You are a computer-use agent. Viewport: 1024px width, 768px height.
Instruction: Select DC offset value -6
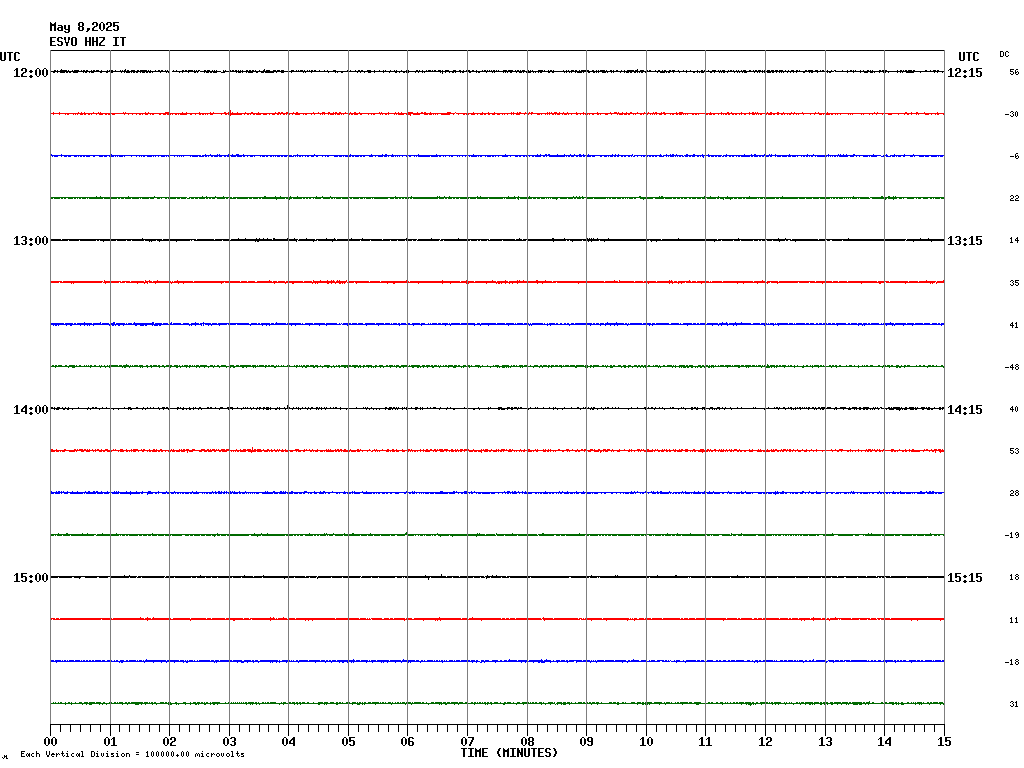coord(1014,157)
